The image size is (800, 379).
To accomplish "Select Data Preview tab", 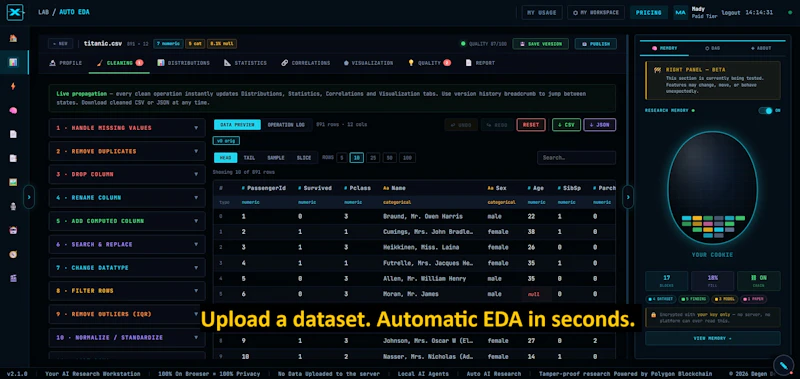I will pos(237,125).
